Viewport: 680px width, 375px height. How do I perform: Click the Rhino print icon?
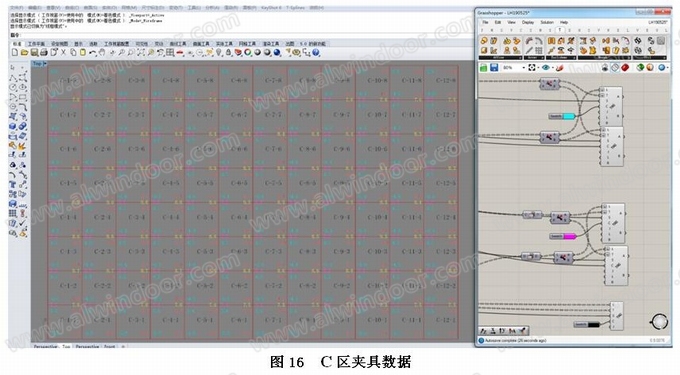[44, 52]
